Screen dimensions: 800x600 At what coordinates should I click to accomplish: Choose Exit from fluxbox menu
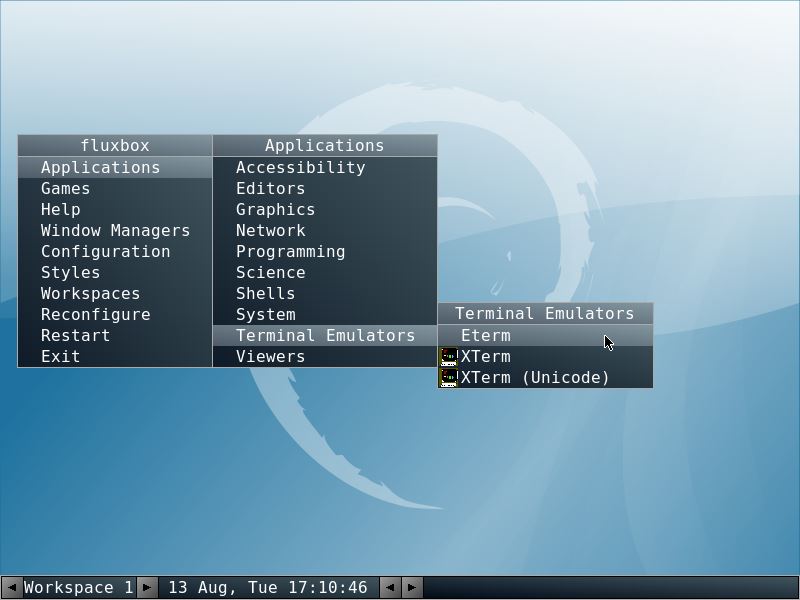(x=115, y=356)
